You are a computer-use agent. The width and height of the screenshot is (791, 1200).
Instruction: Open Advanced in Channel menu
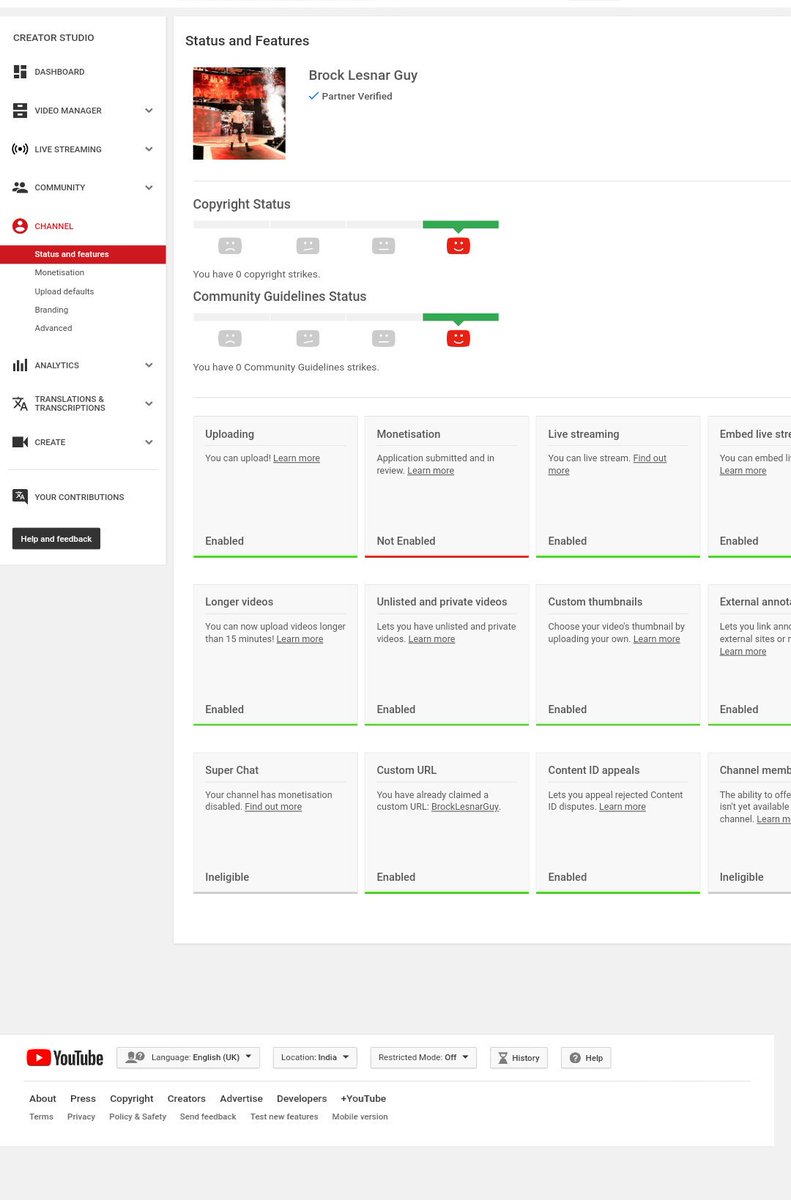pos(54,328)
